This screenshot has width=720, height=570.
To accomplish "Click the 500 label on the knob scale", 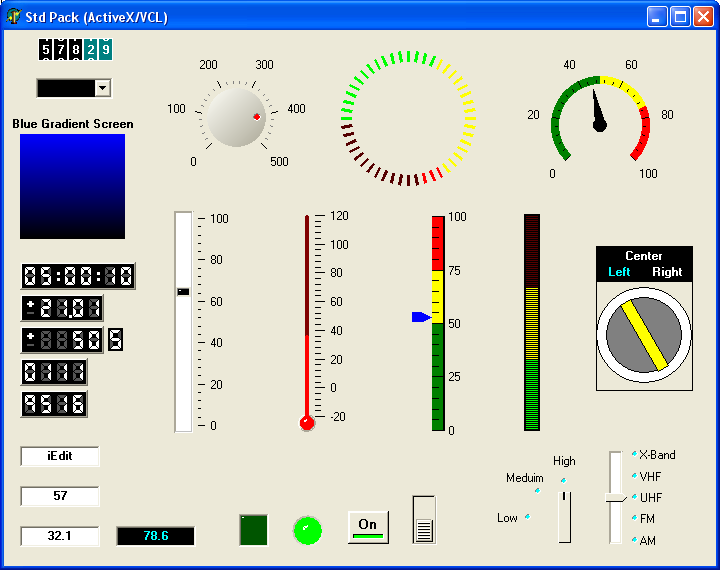I will click(279, 162).
